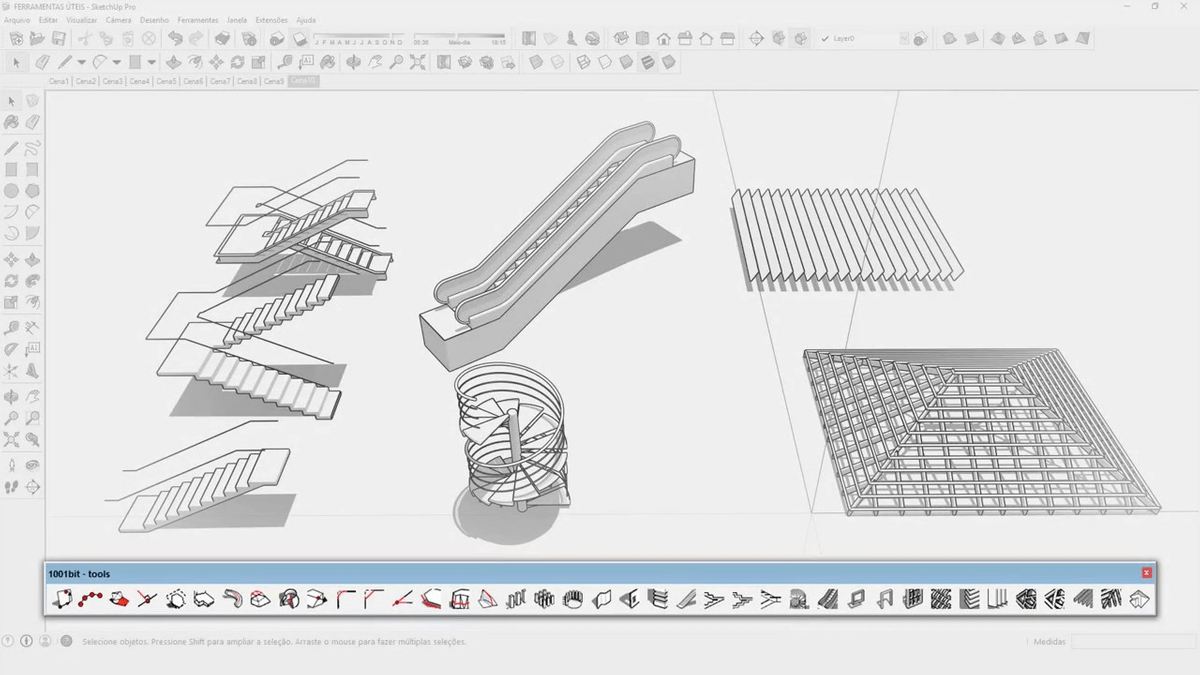The height and width of the screenshot is (675, 1200).
Task: Expand the rectangle shape tool dropdown arrow
Action: 151,62
